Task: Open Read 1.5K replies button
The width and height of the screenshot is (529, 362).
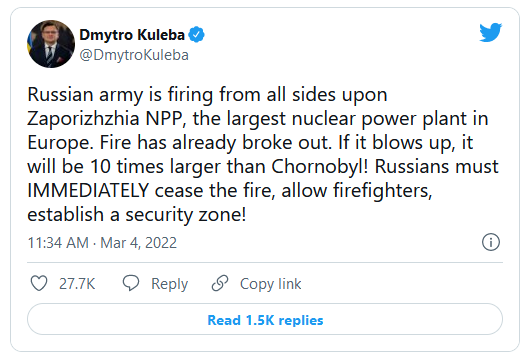Action: coord(265,319)
